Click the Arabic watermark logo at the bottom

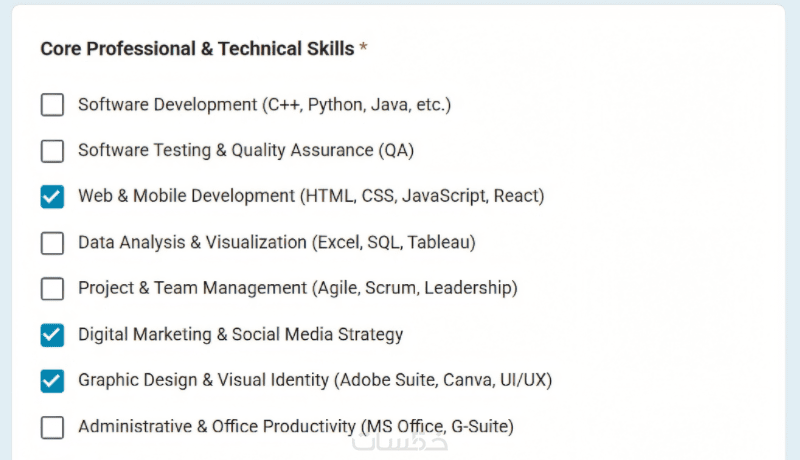click(400, 445)
